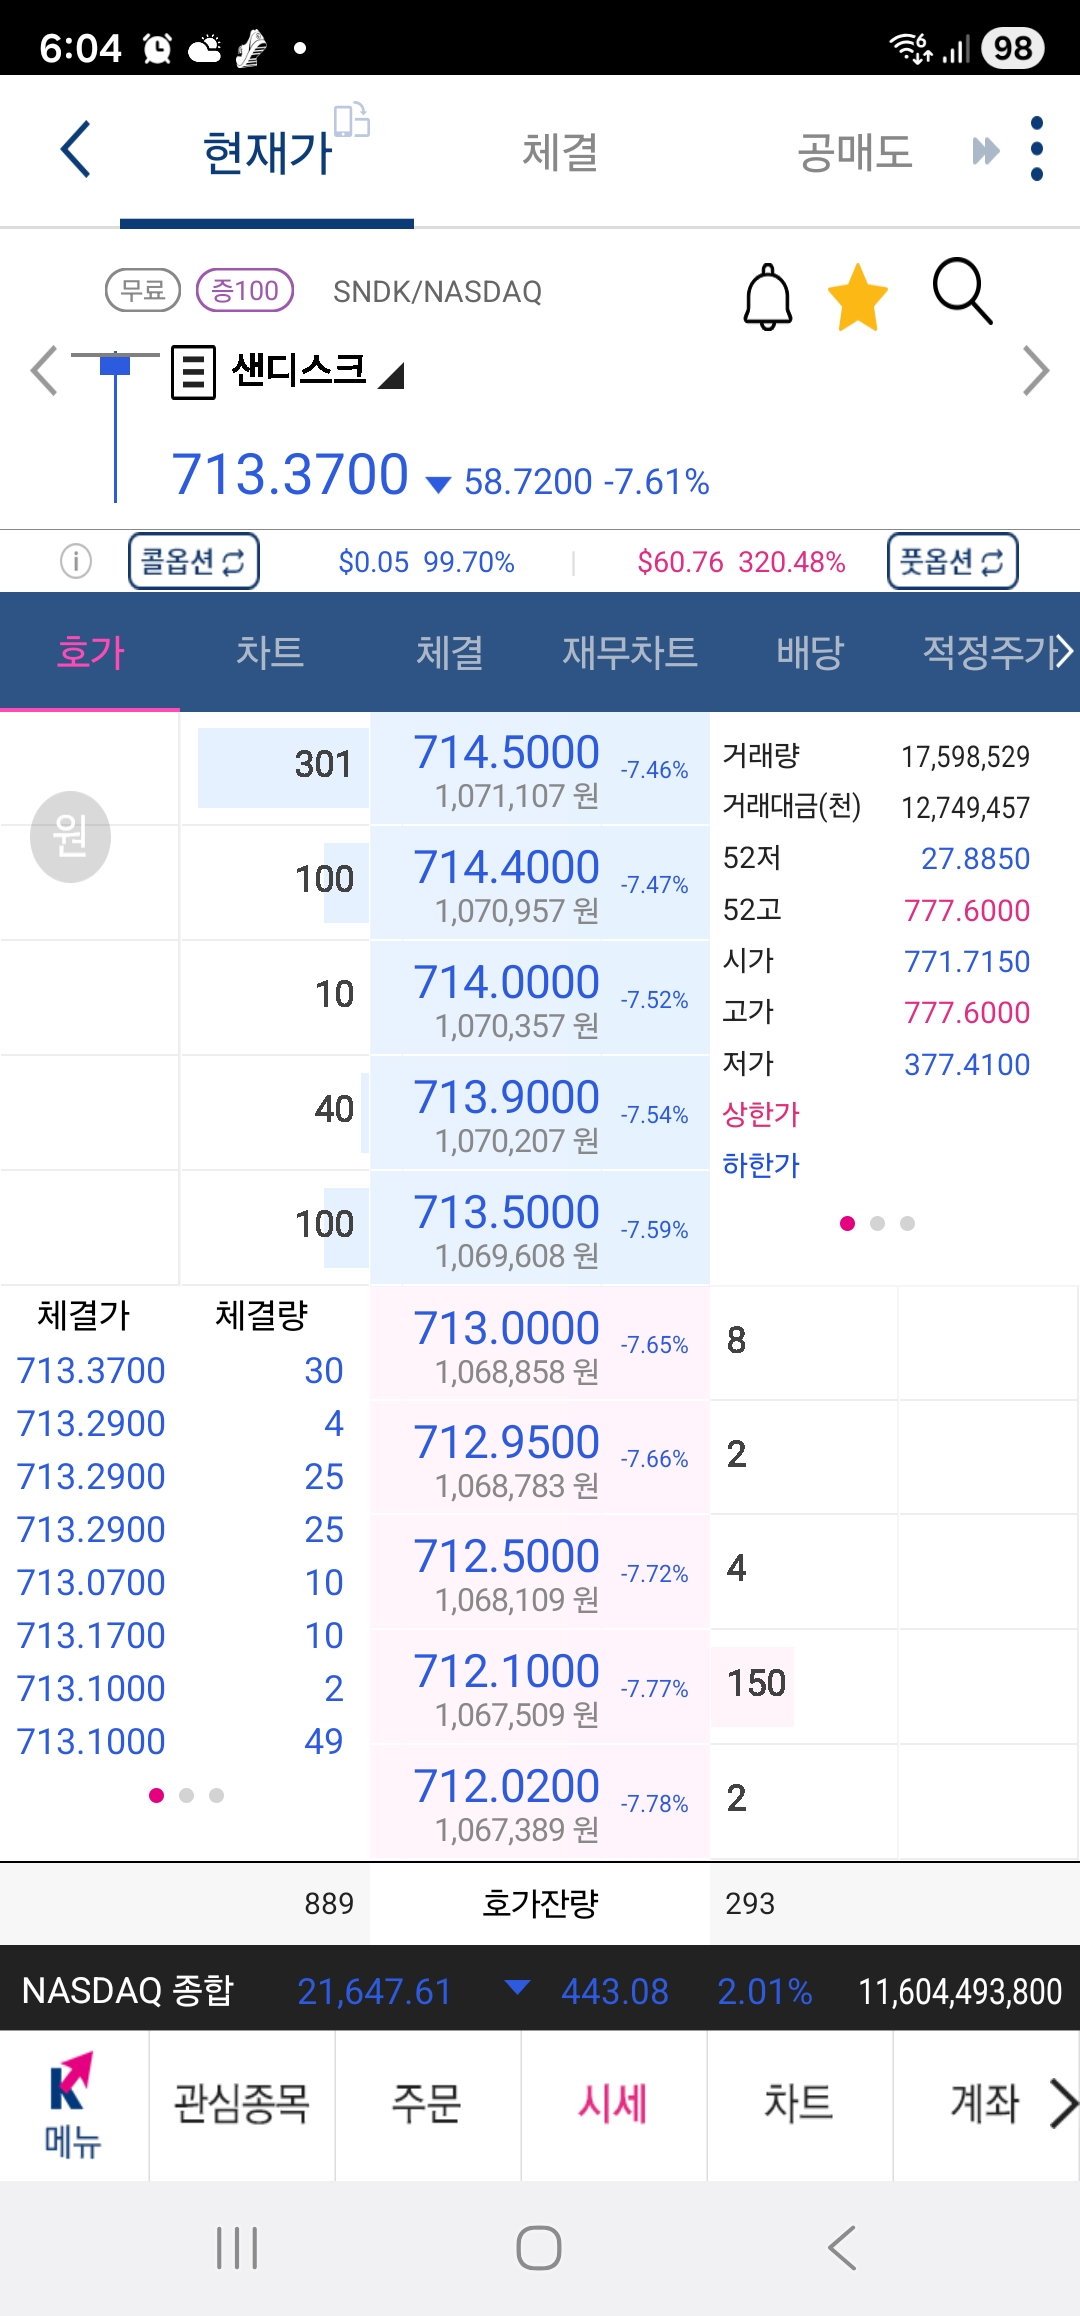The width and height of the screenshot is (1080, 2316).
Task: Switch to the 체결 top tab
Action: [560, 152]
